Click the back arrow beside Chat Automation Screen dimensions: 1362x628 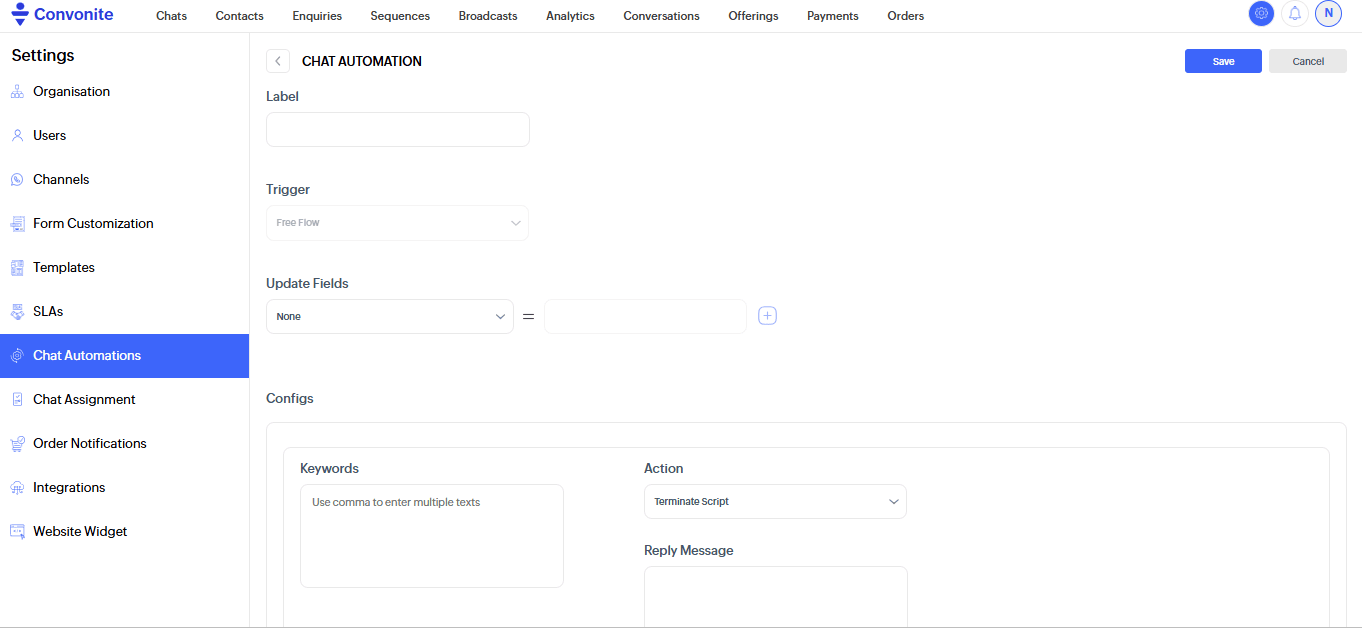(278, 61)
